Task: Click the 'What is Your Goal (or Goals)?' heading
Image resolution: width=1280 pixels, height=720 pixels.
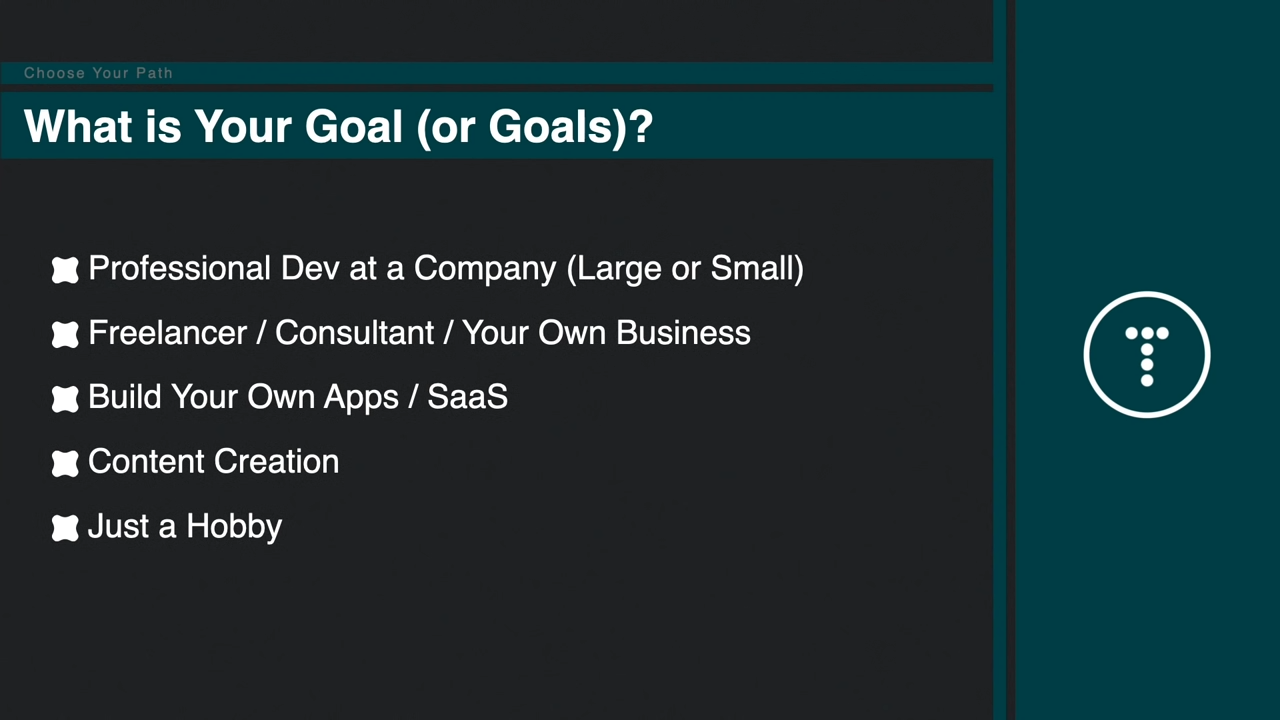Action: [x=338, y=127]
